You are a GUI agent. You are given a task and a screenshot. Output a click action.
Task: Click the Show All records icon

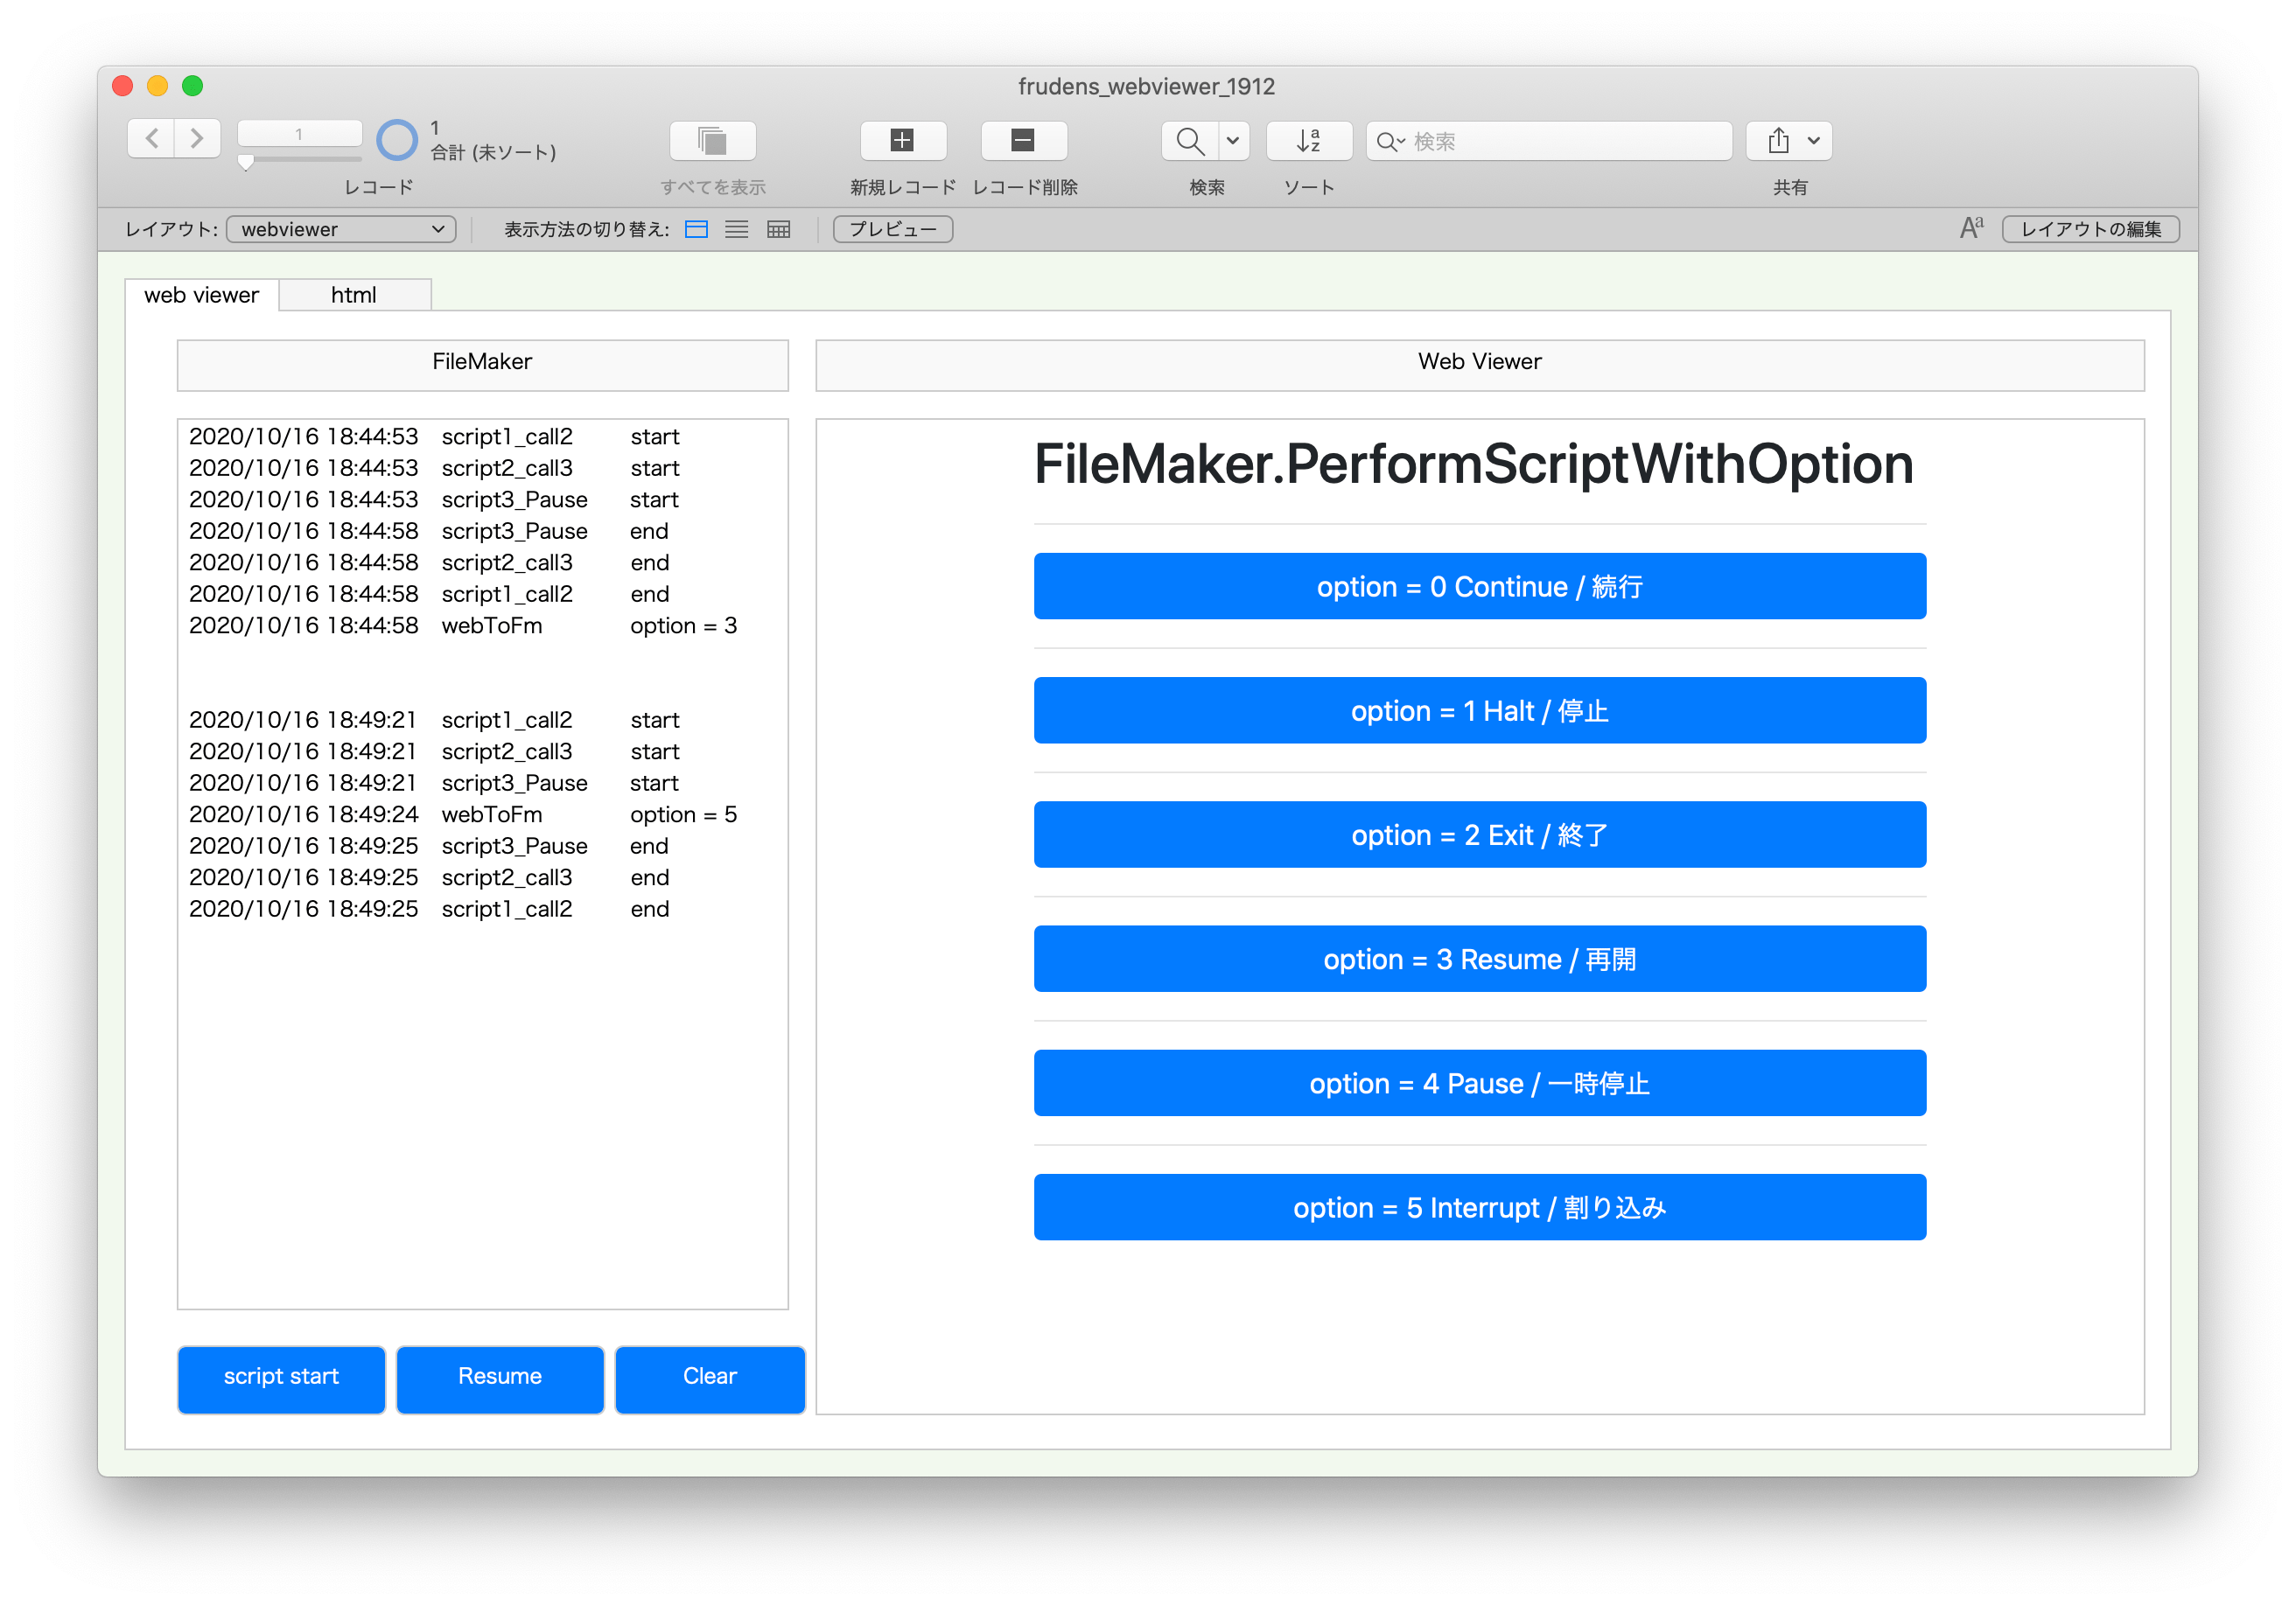[x=712, y=141]
